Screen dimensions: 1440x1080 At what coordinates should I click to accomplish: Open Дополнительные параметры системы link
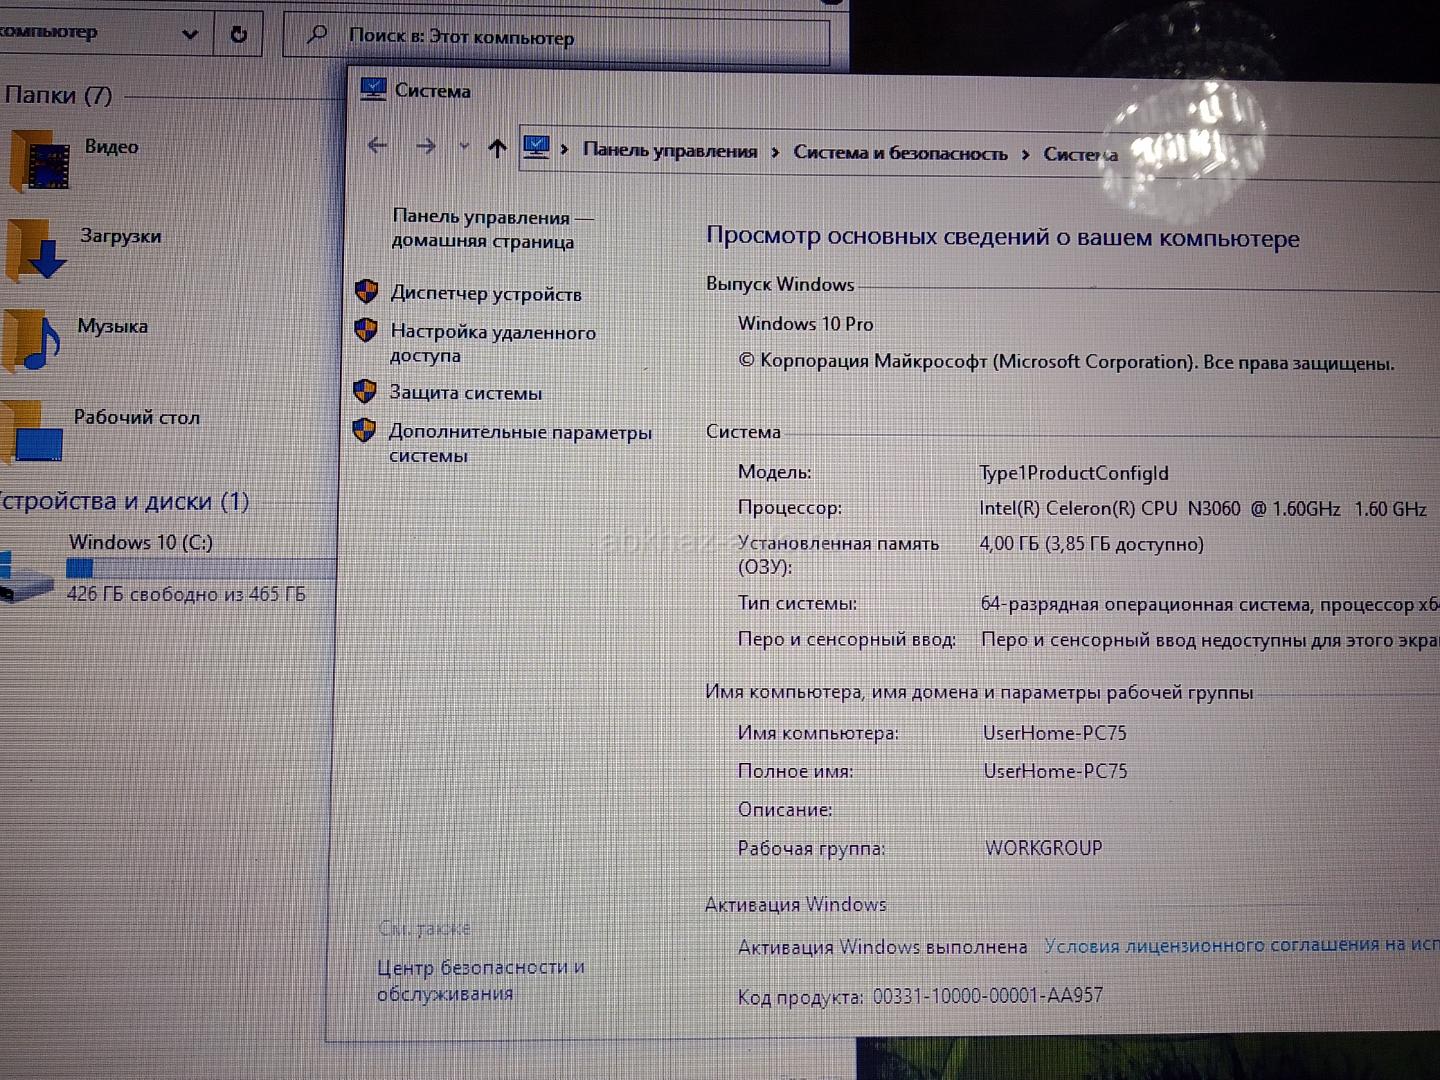pos(520,443)
